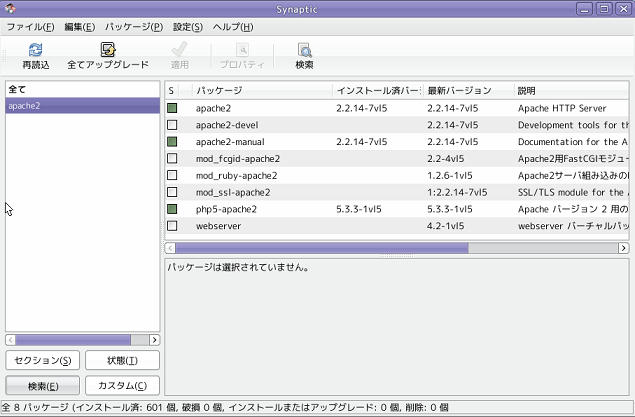Select 全て in the left filter list
635x417 pixels.
(x=83, y=89)
